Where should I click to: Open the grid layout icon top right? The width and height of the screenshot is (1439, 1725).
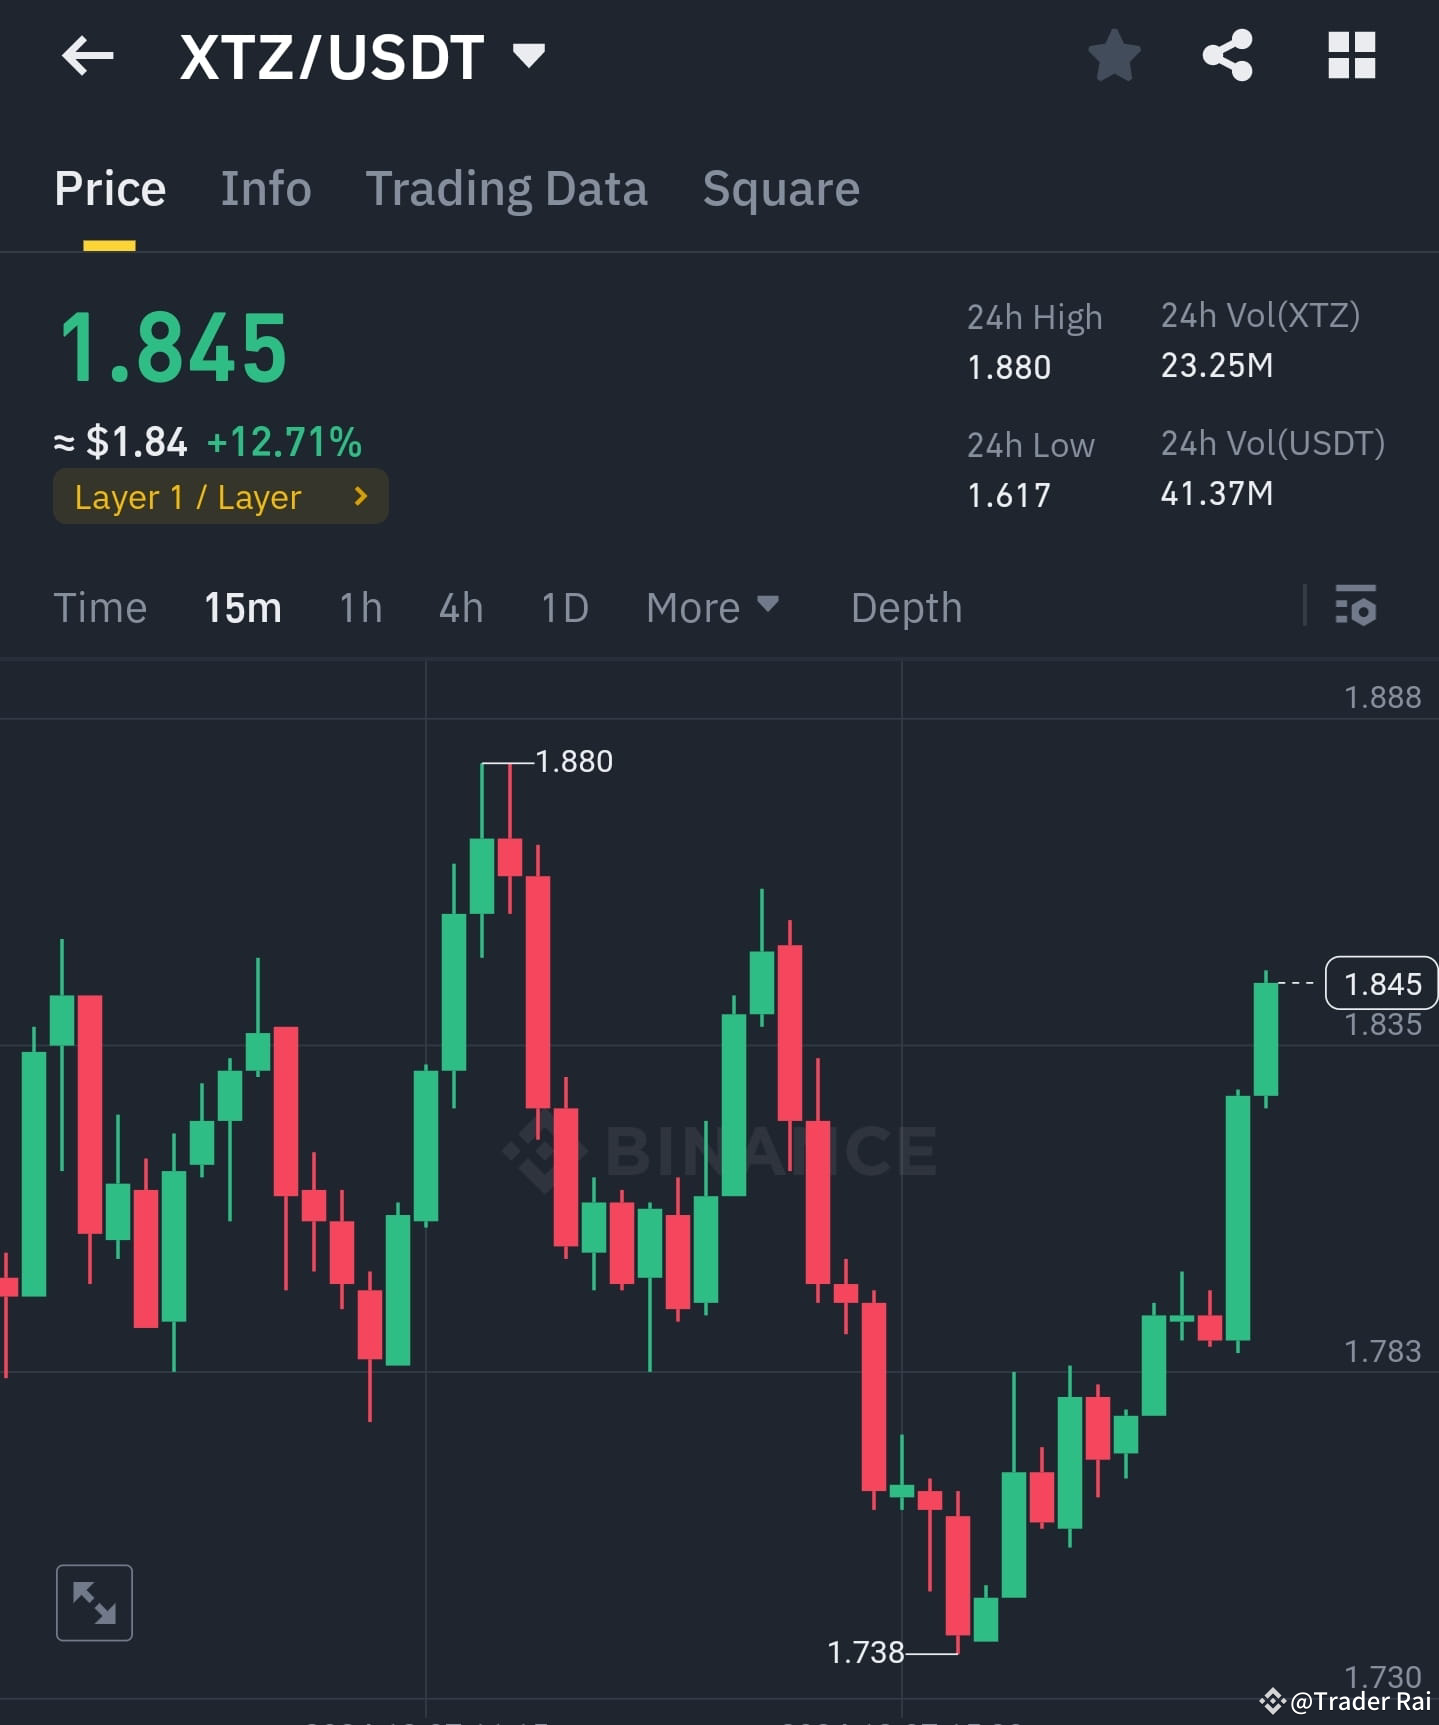(x=1352, y=57)
